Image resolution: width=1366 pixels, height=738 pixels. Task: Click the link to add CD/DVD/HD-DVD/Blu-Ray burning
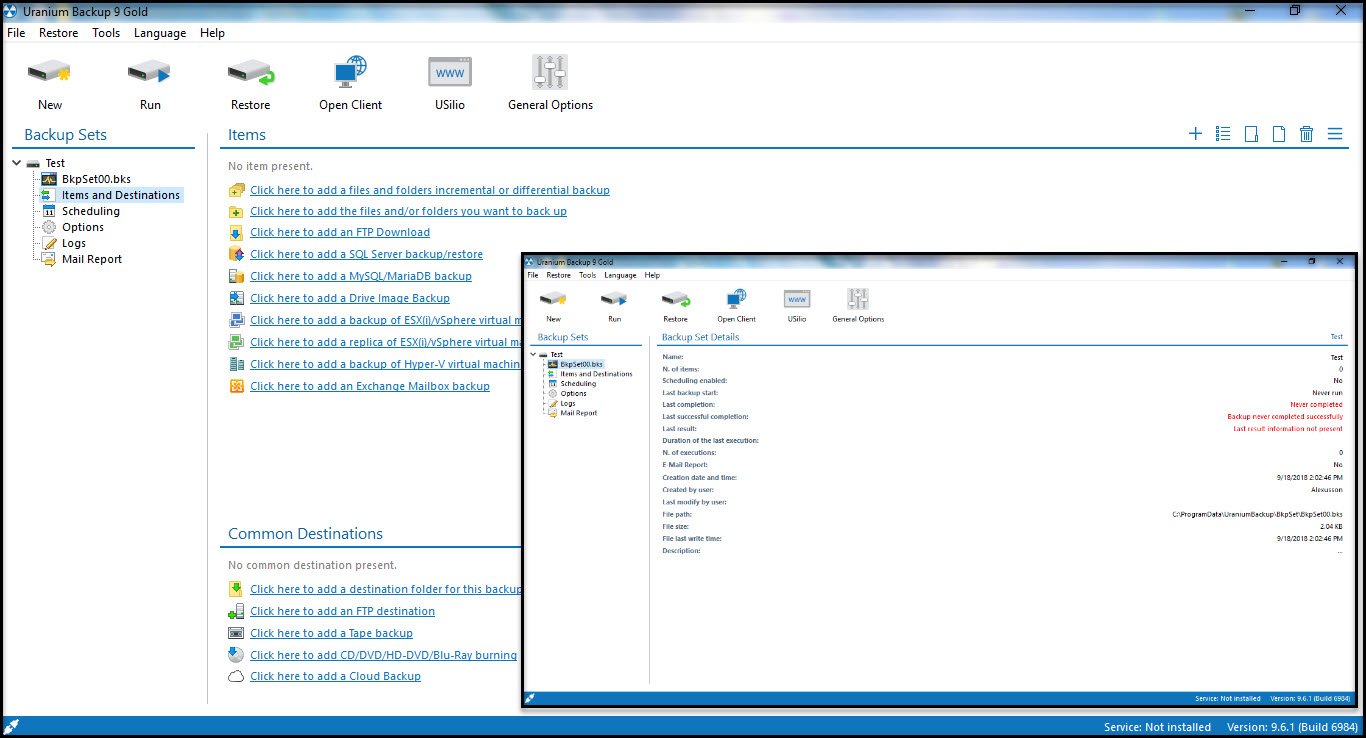383,655
